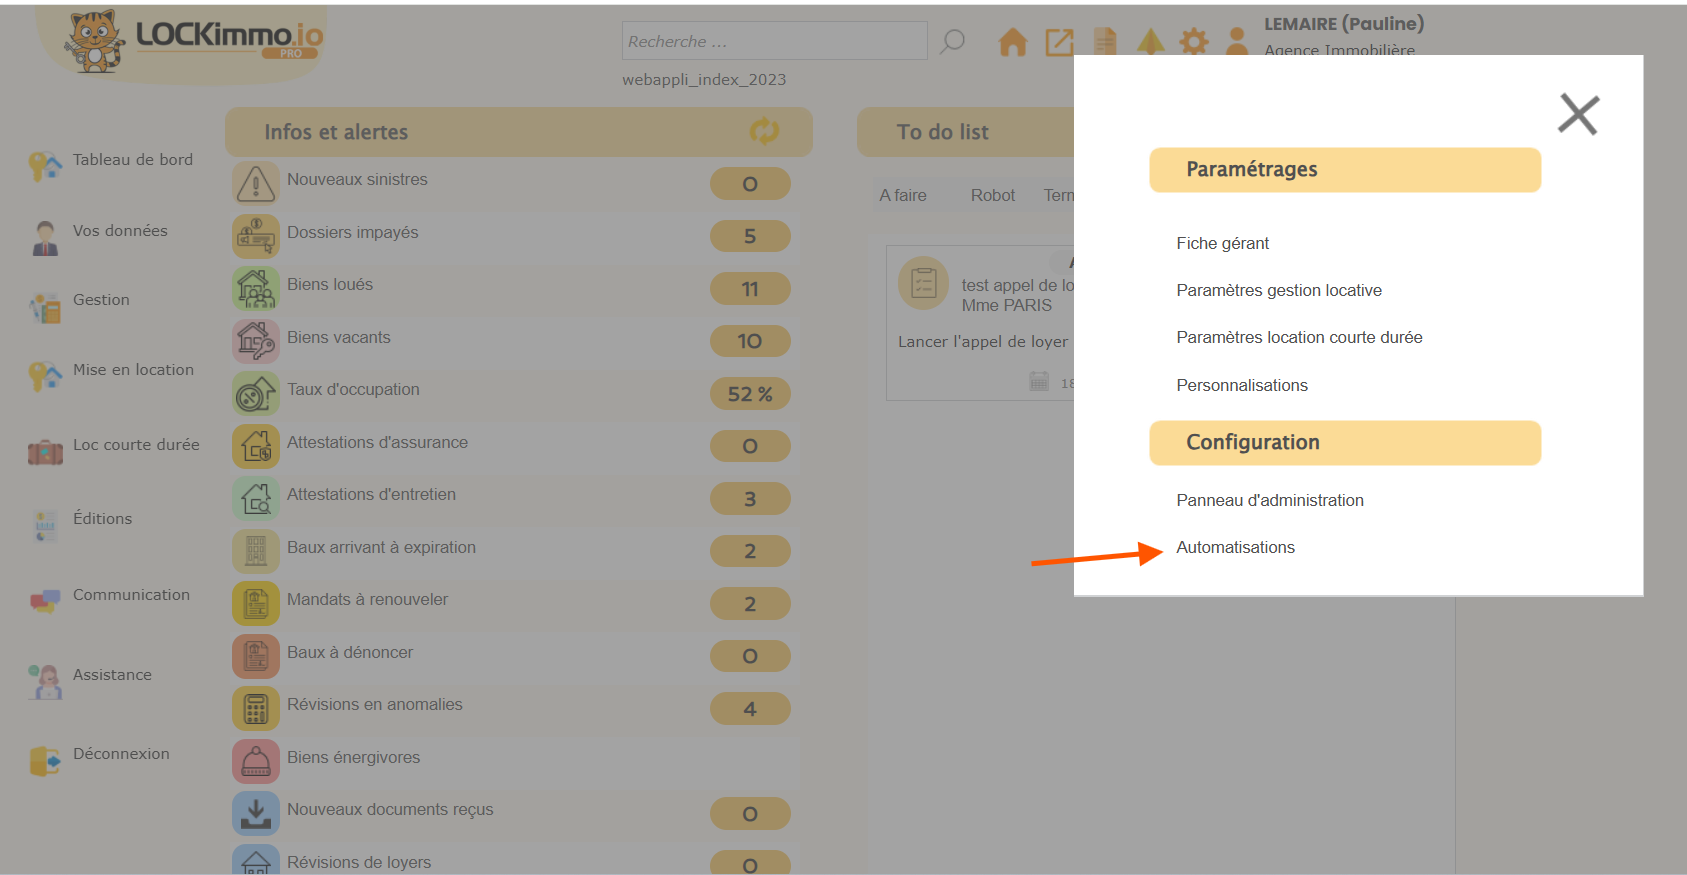Close the settings popup with X

1578,114
